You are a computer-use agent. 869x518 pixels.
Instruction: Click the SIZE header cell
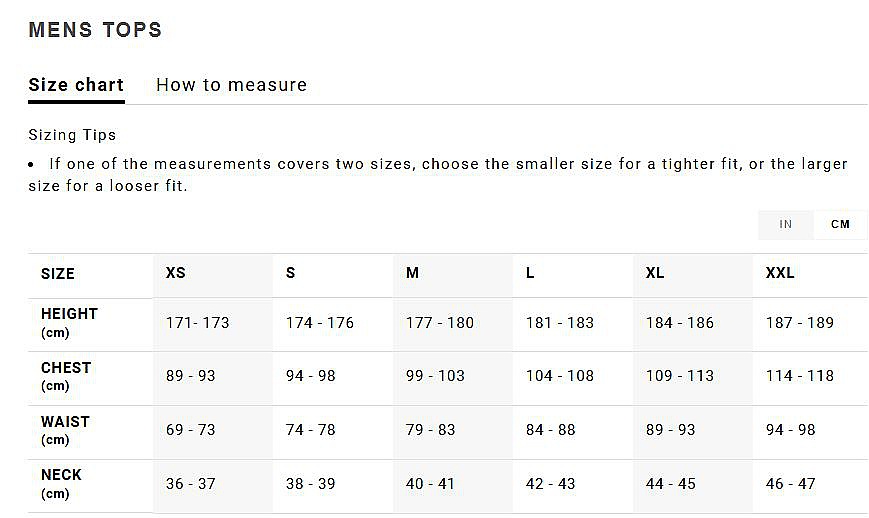coord(58,274)
